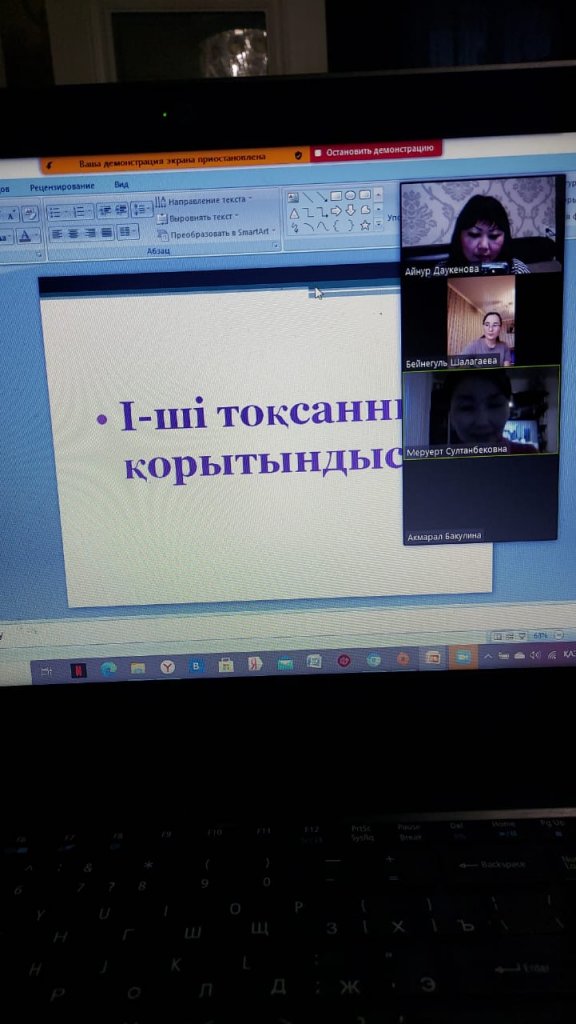Open Microsoft Edge from the taskbar
Screen dimensions: 576x1024
pos(108,668)
